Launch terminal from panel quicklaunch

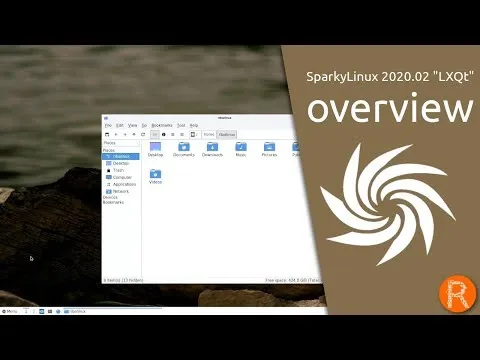[50, 311]
